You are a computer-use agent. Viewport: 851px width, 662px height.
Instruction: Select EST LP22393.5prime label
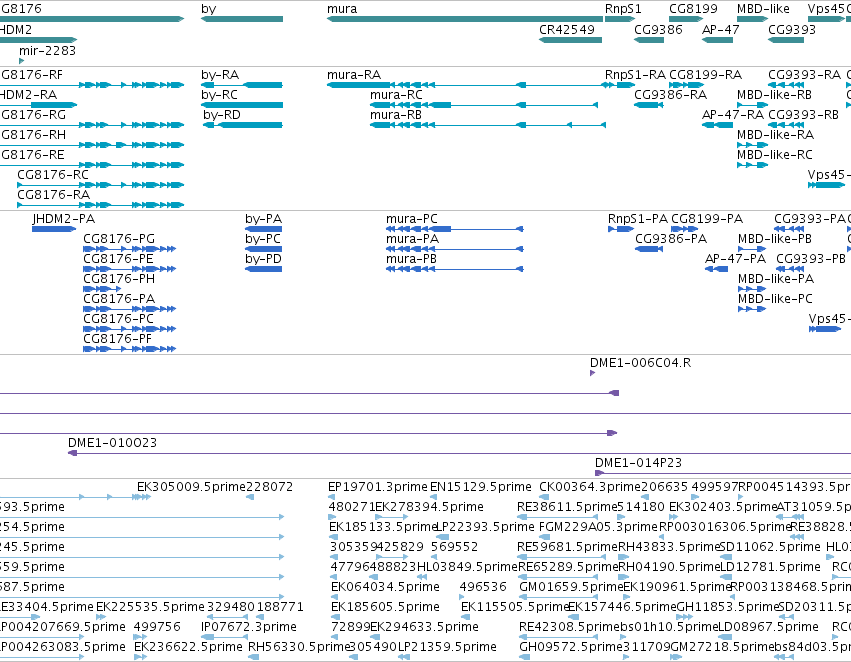pos(485,527)
